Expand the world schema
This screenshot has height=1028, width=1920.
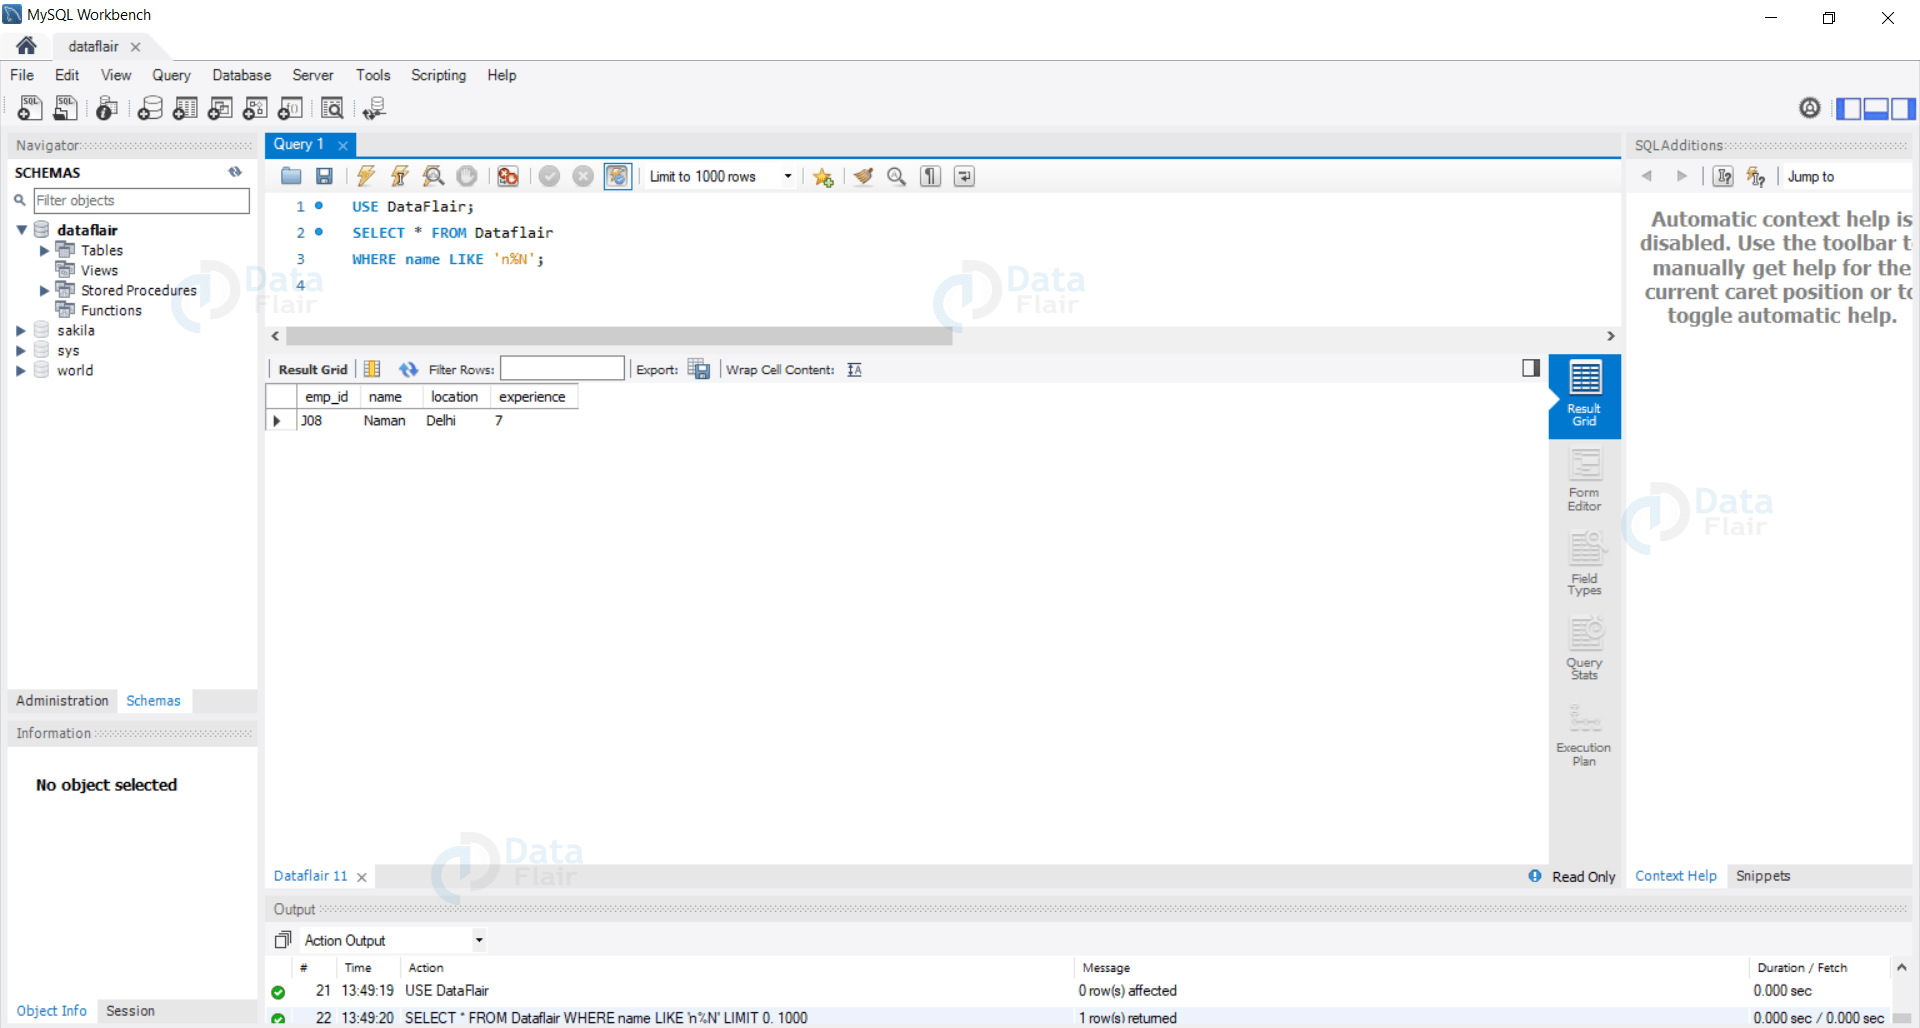[21, 370]
